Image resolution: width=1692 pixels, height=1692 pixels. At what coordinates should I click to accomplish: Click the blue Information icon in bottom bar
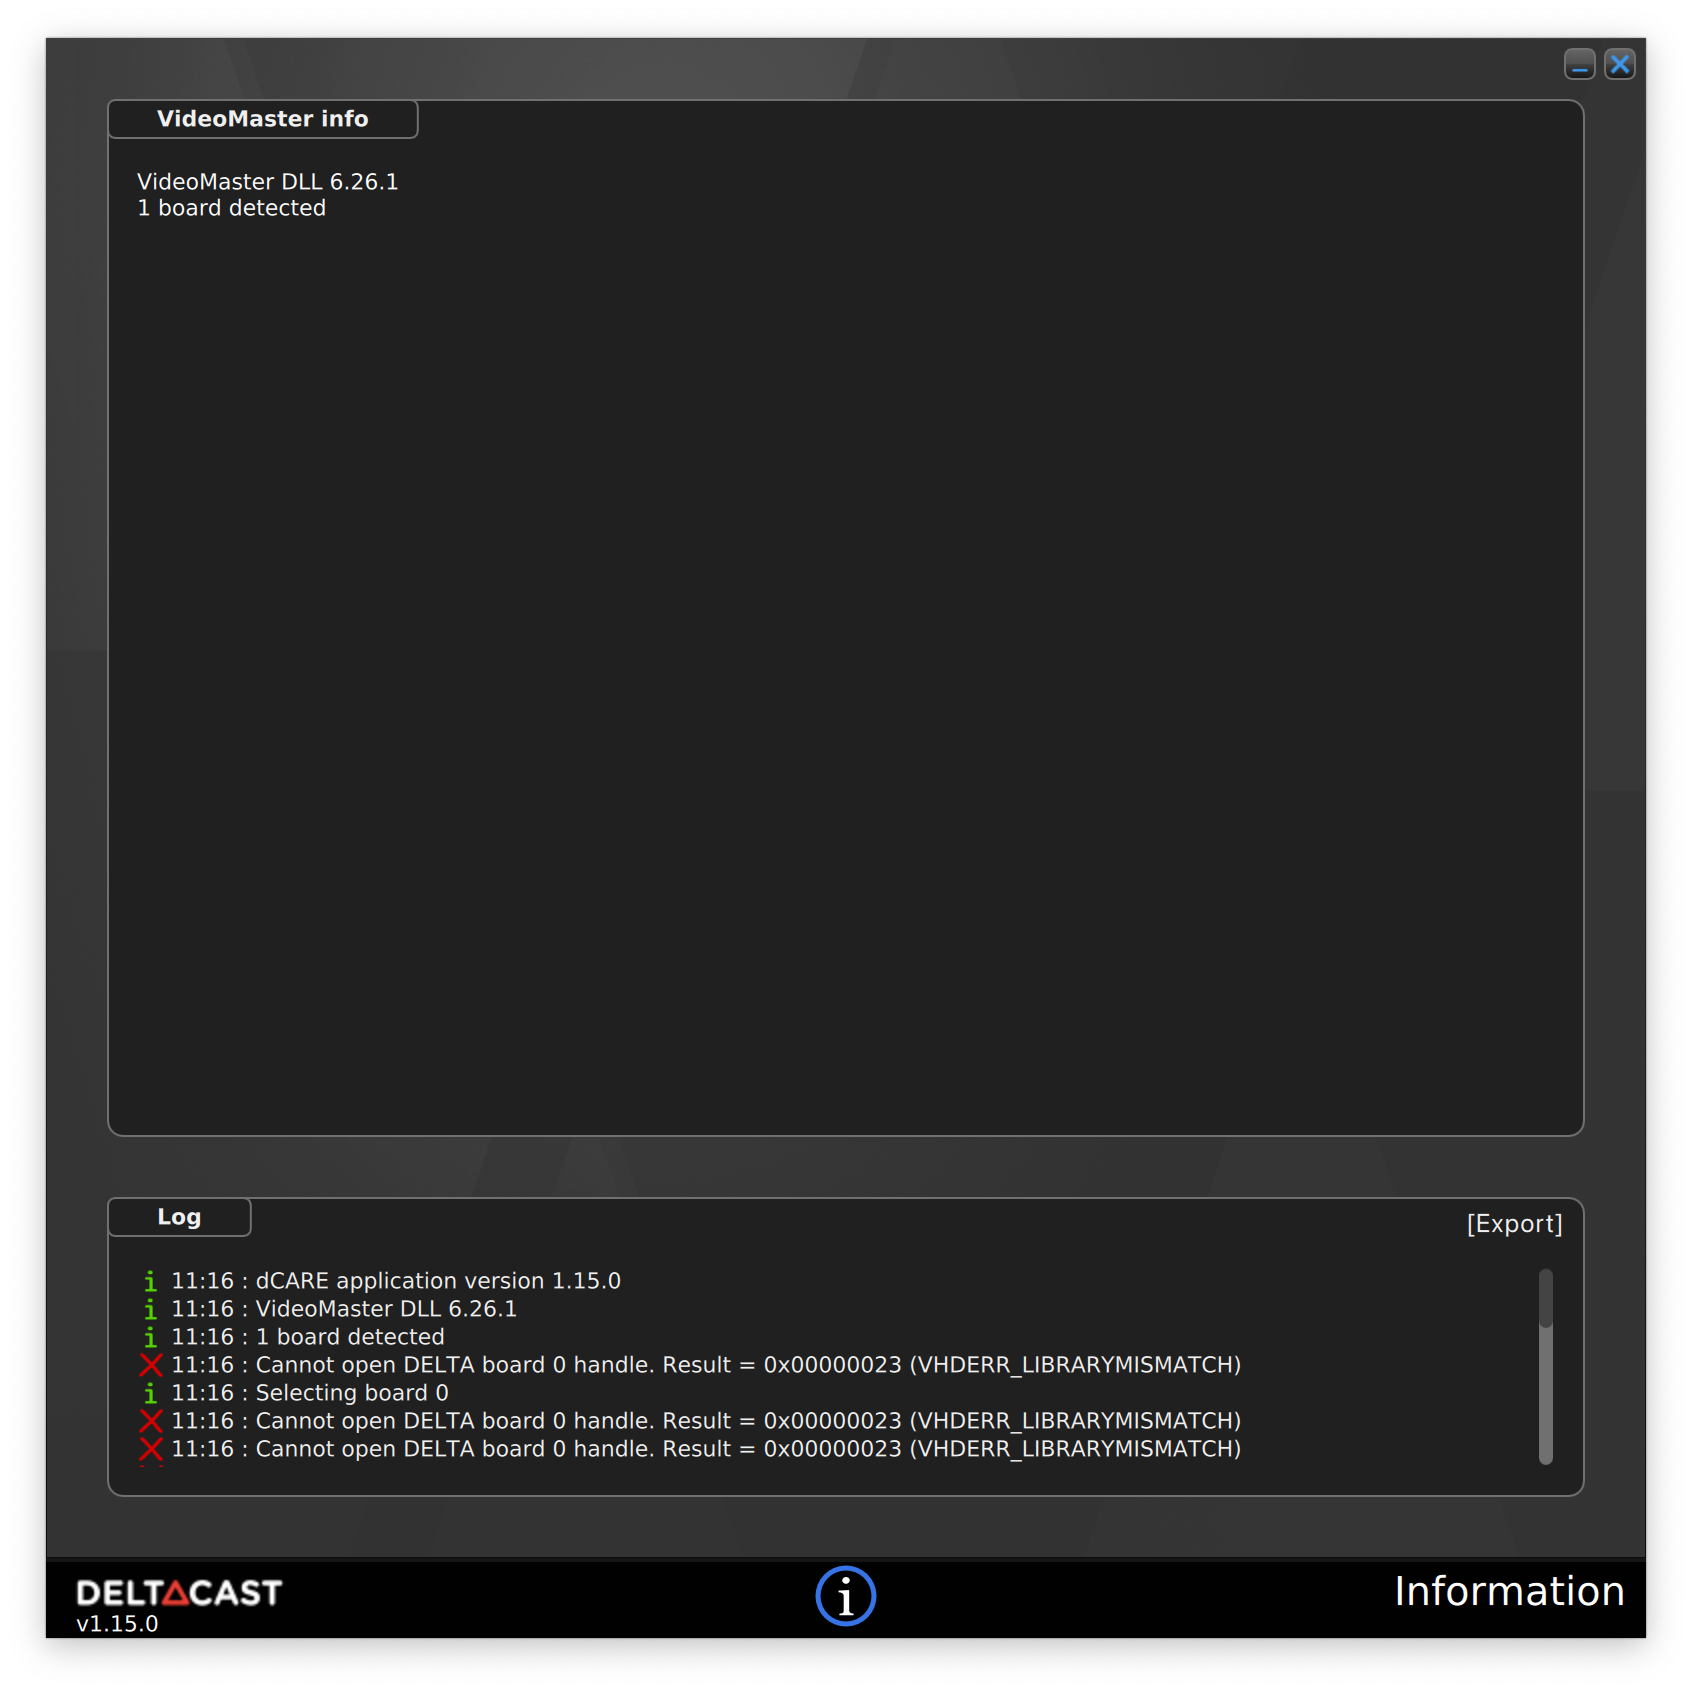[x=845, y=1595]
